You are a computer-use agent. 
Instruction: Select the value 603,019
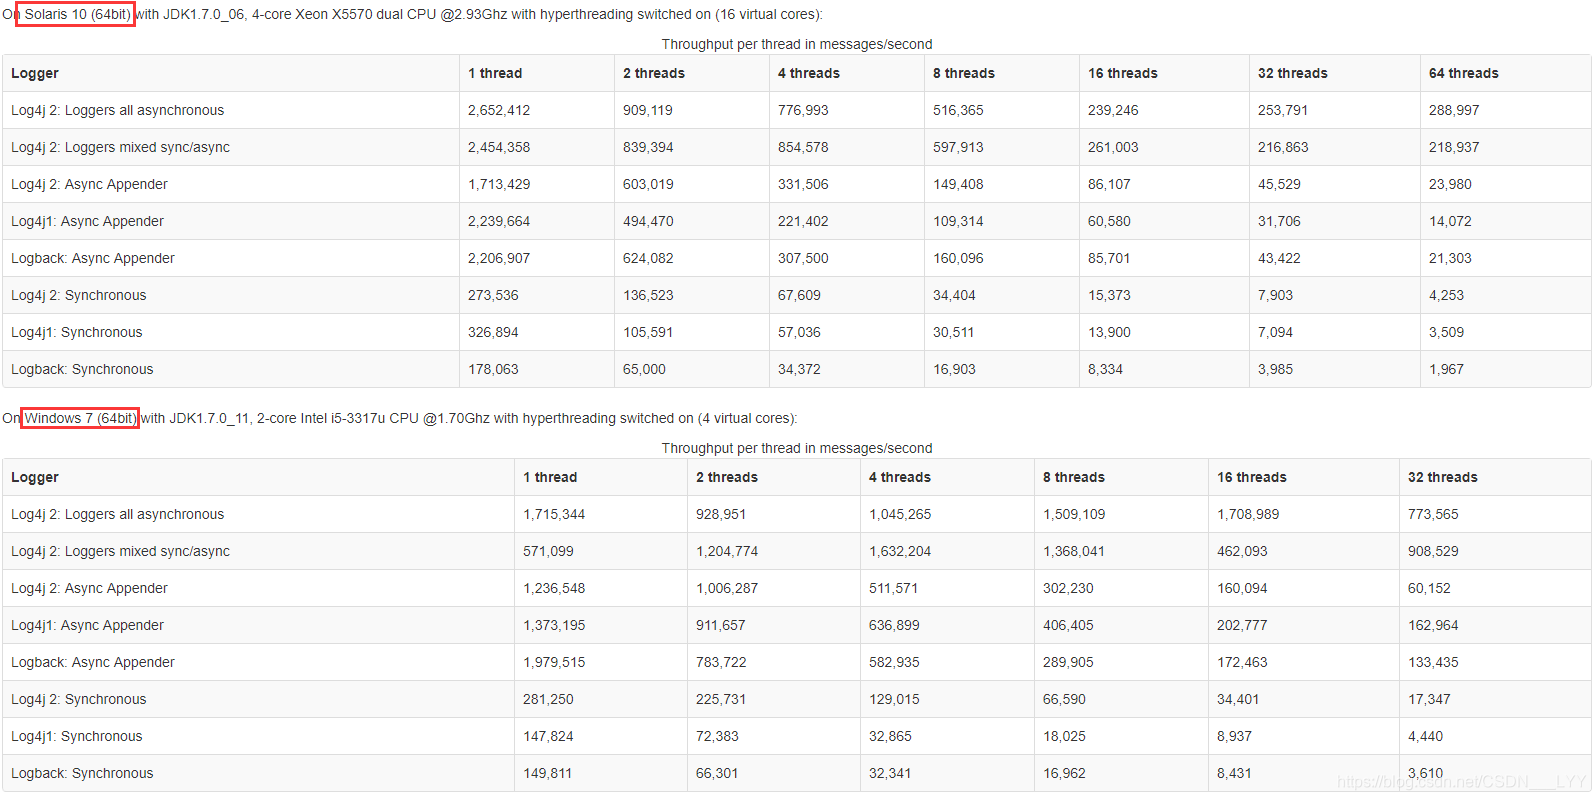click(648, 184)
